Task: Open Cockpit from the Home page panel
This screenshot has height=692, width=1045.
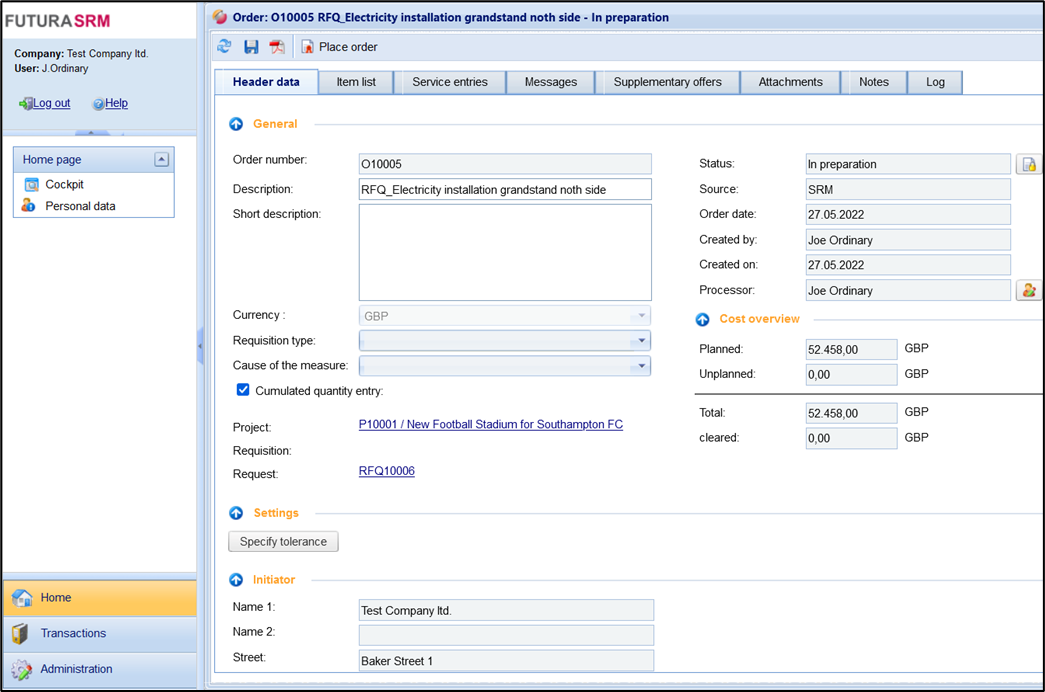Action: pyautogui.click(x=64, y=184)
